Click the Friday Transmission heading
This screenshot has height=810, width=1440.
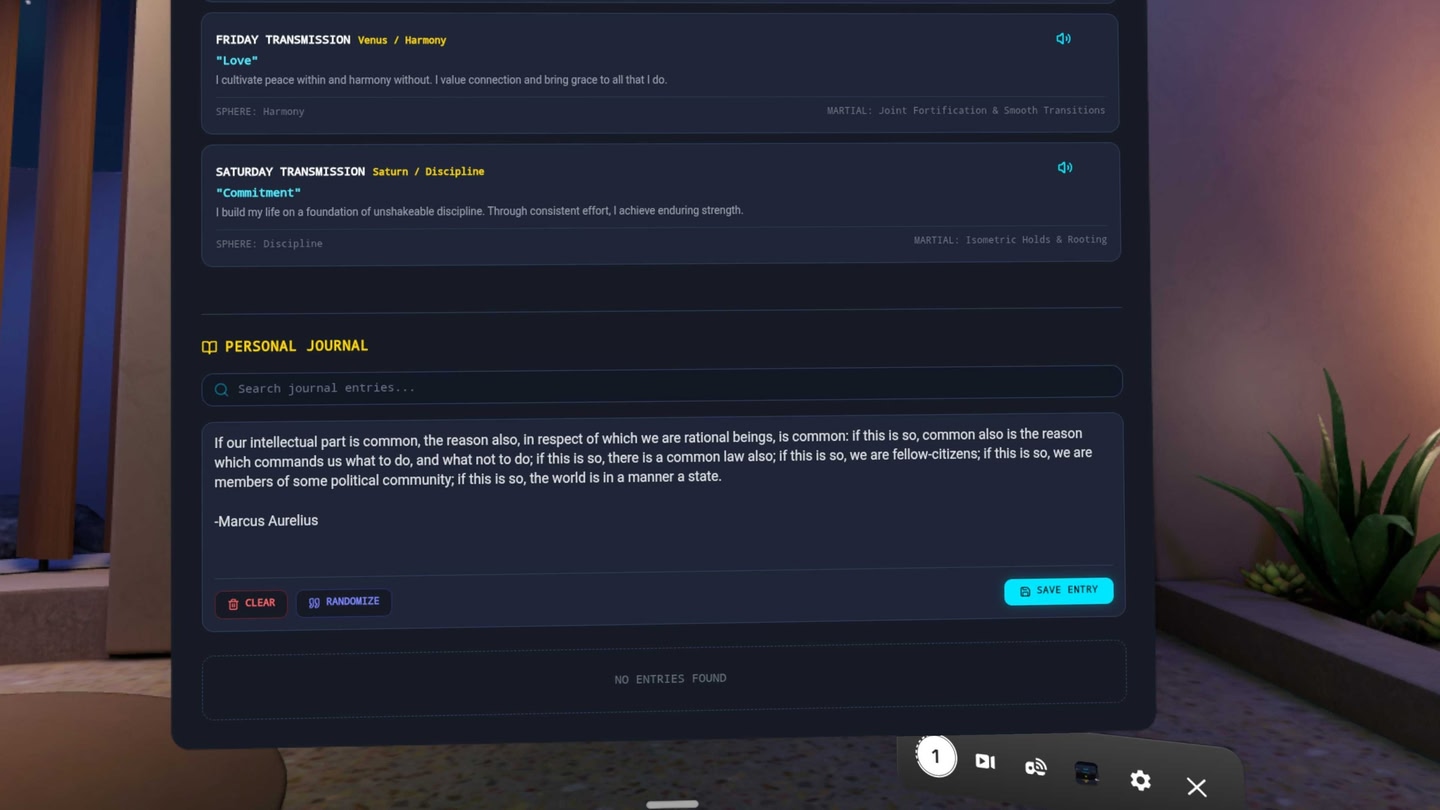pos(283,40)
